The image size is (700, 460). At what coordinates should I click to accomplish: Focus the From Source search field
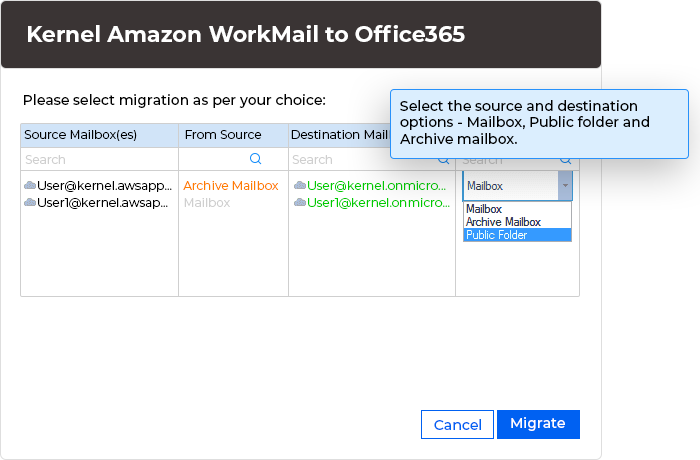(x=233, y=159)
